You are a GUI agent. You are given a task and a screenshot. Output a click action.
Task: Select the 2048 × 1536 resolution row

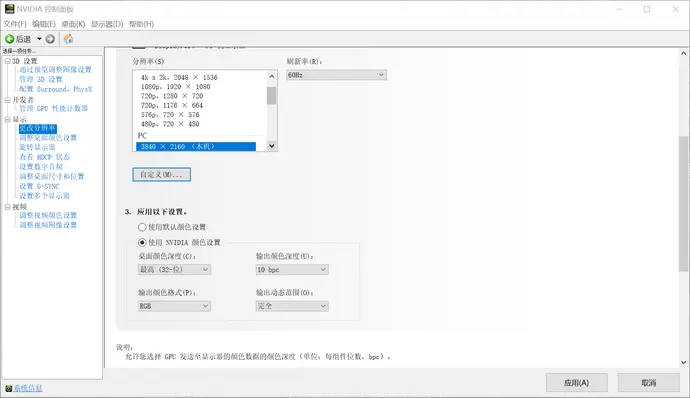point(179,77)
